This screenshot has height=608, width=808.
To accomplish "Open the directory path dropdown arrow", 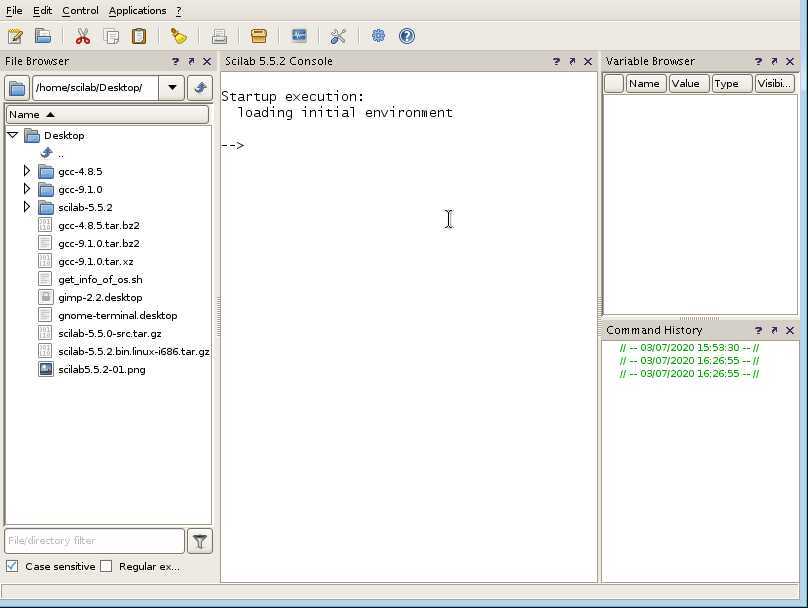I will 172,88.
